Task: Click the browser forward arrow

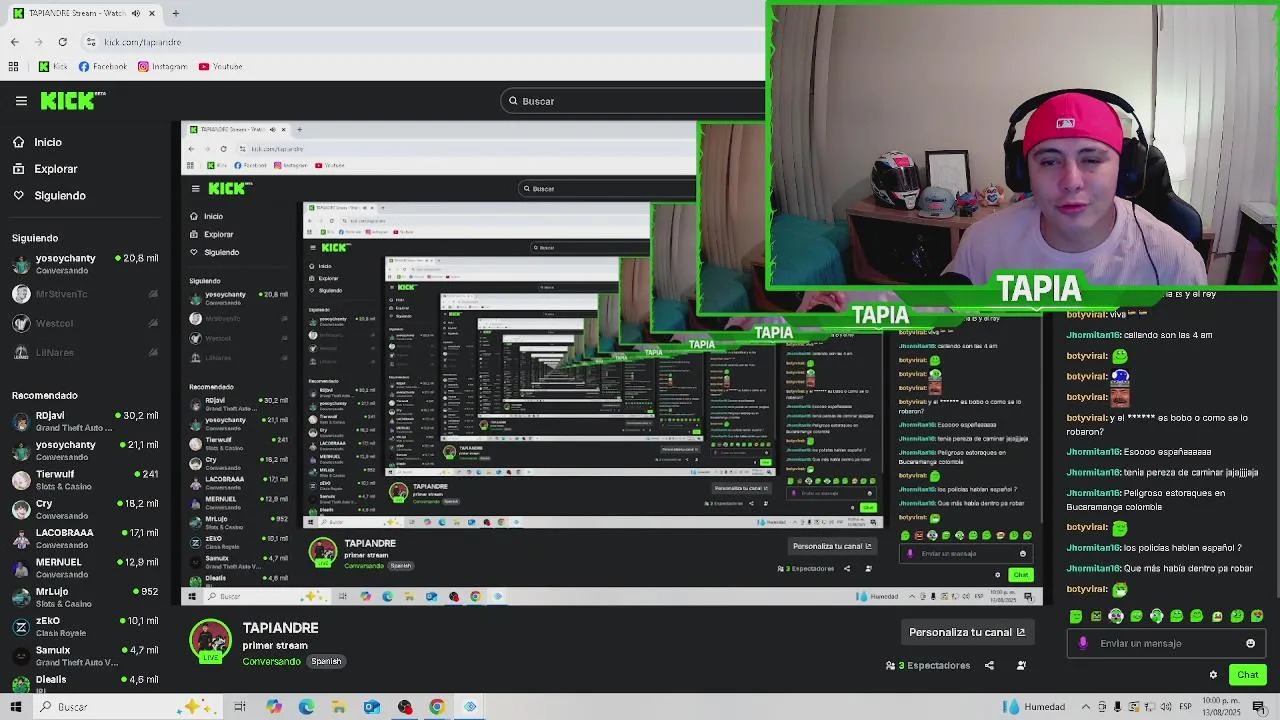Action: [38, 42]
